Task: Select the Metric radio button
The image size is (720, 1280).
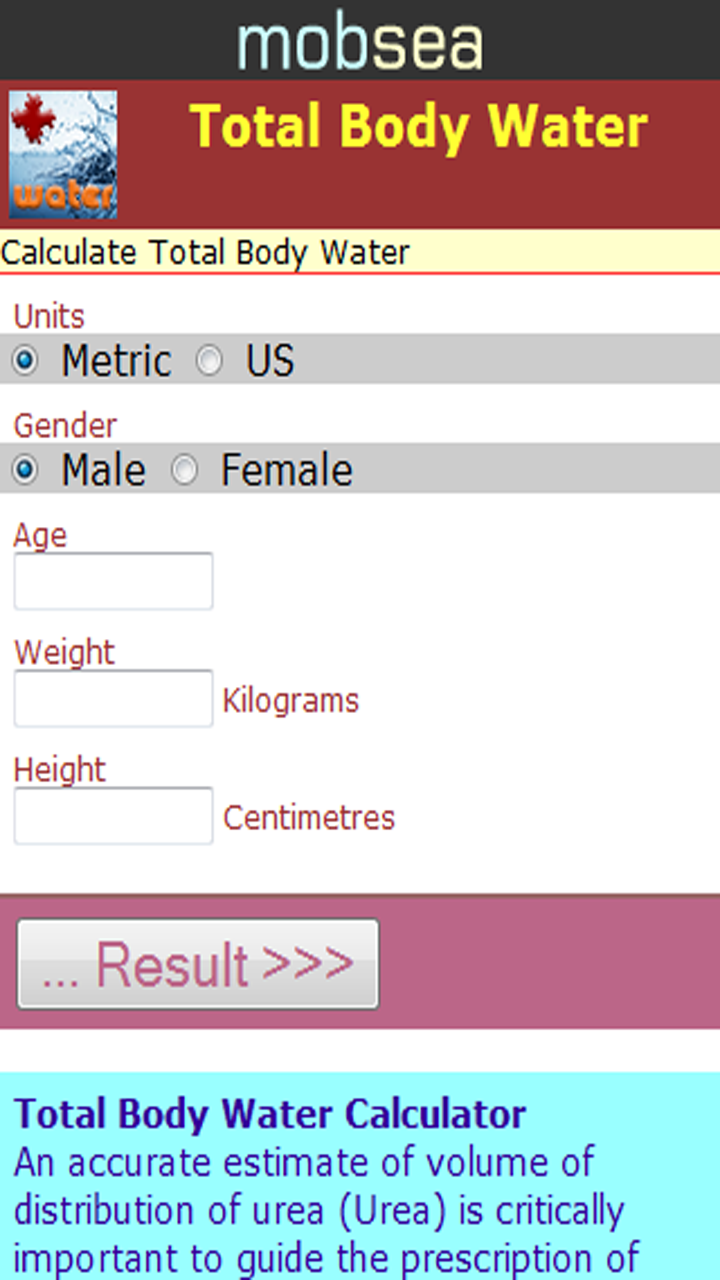Action: [23, 362]
